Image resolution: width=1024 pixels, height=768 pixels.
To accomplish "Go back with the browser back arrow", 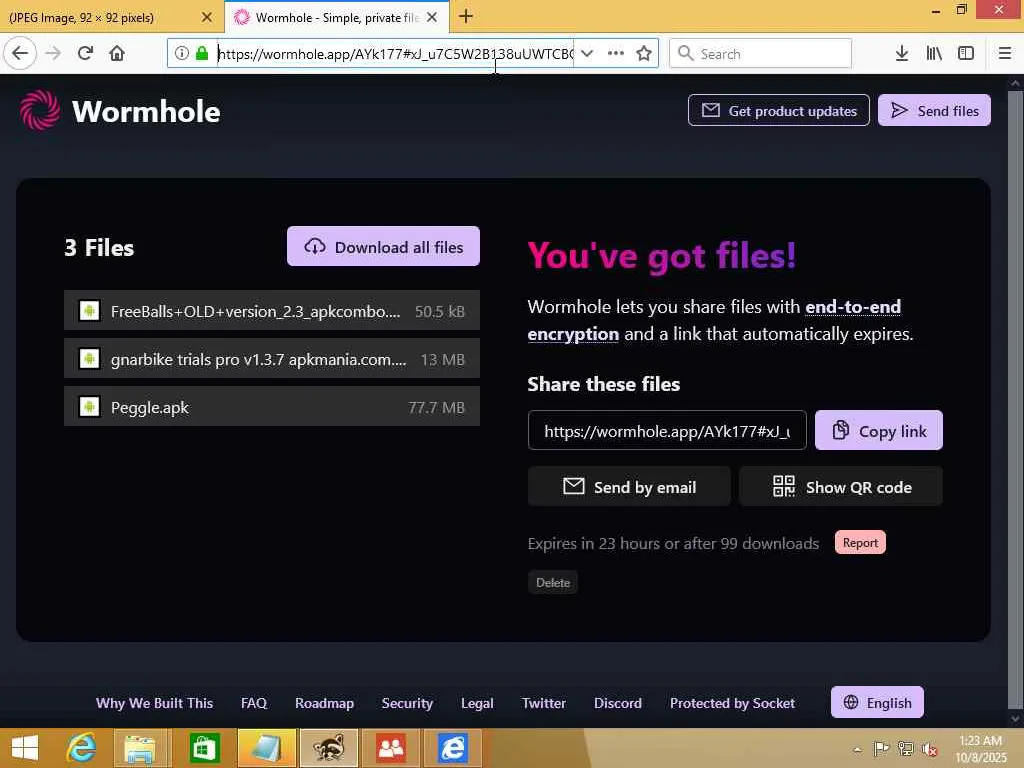I will point(20,54).
